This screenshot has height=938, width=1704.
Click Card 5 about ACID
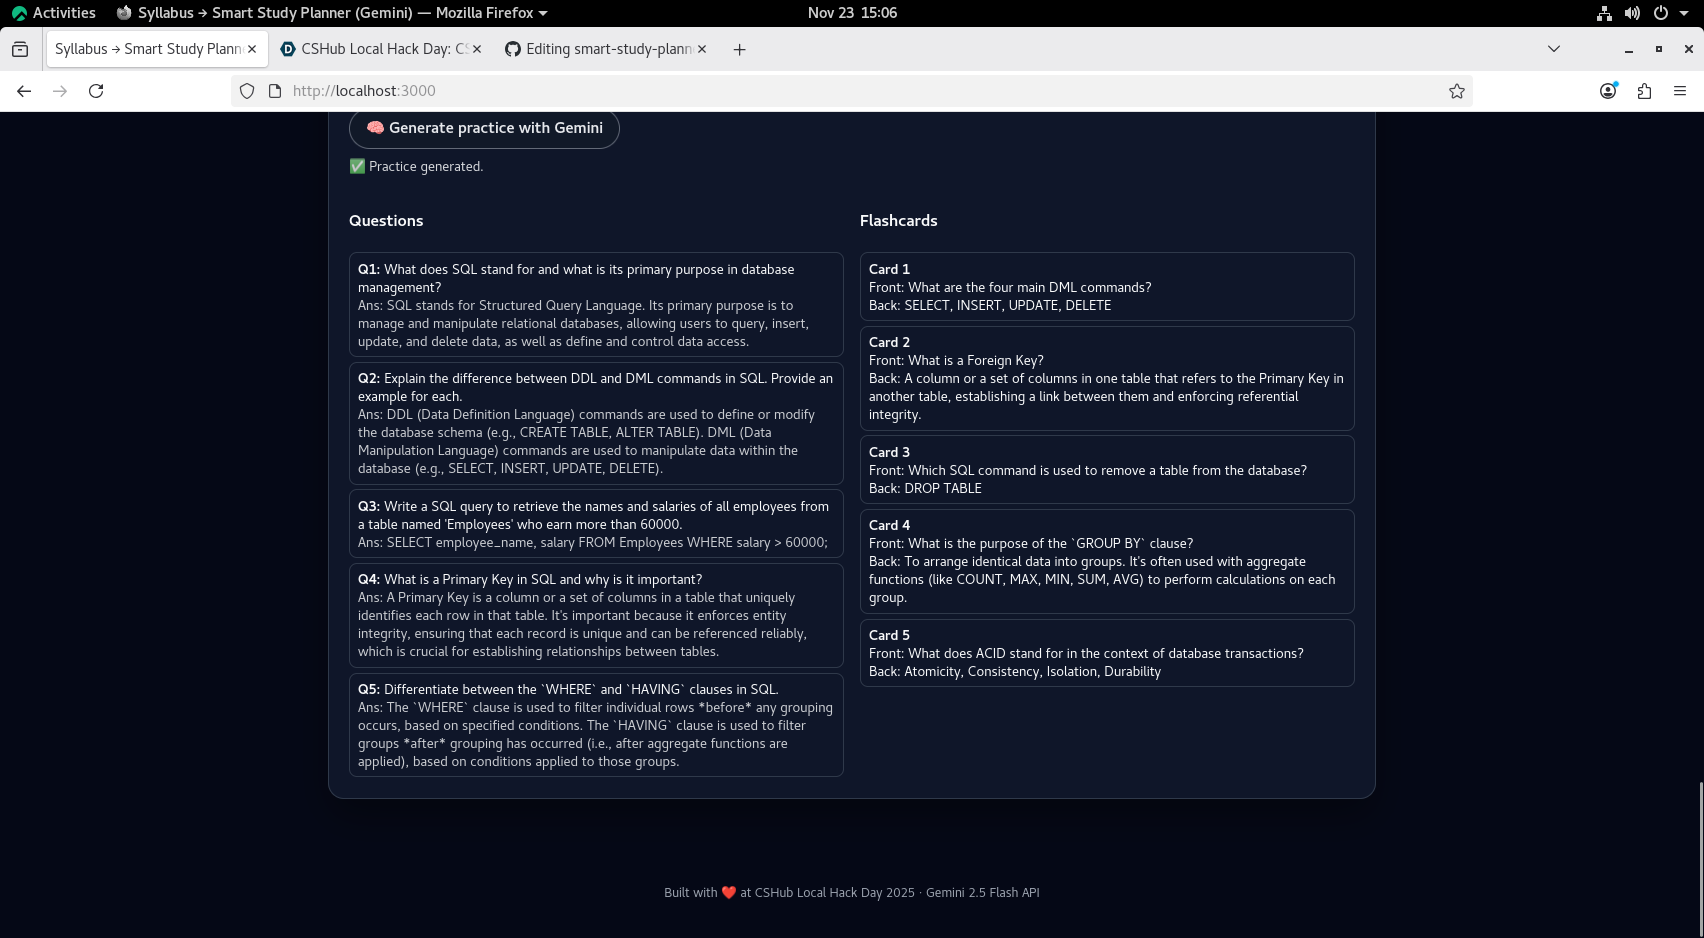1107,653
